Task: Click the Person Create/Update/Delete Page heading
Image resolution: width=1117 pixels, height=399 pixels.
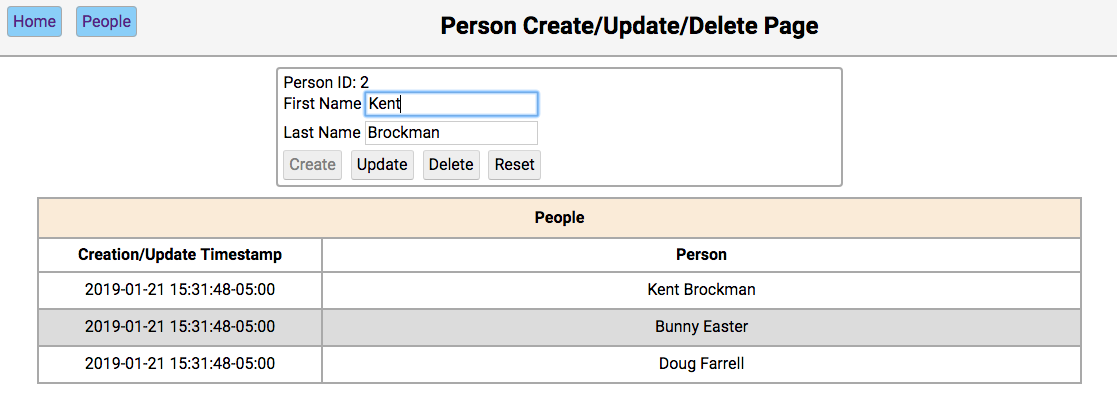Action: point(629,26)
